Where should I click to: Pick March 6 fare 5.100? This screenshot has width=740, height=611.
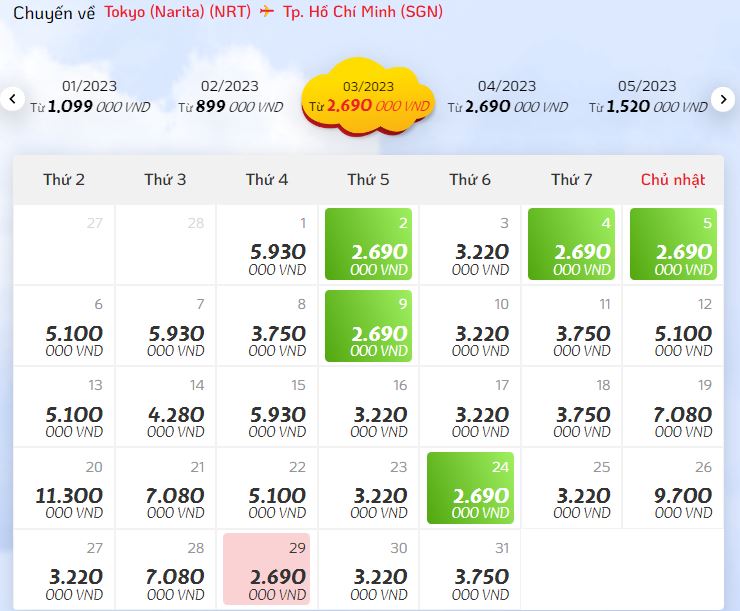64,326
